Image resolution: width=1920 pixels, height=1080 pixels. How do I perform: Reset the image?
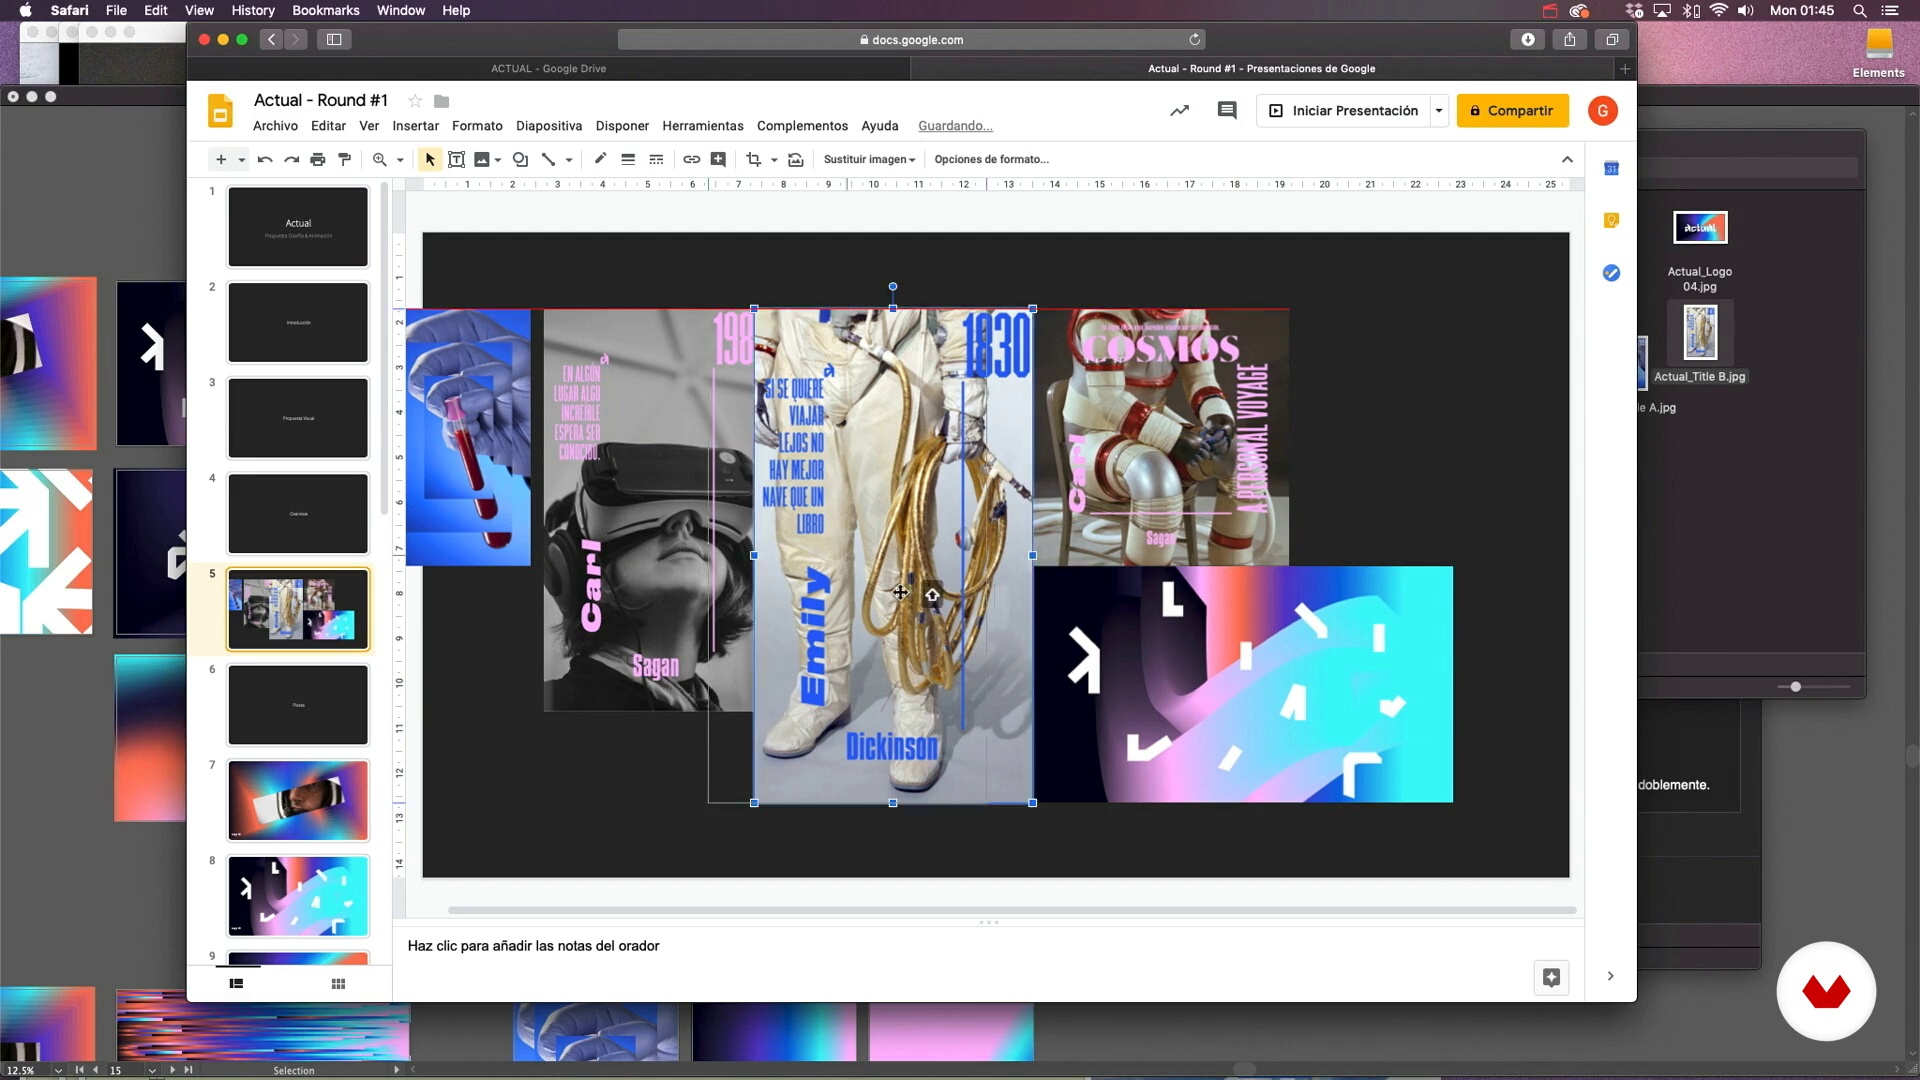(796, 159)
